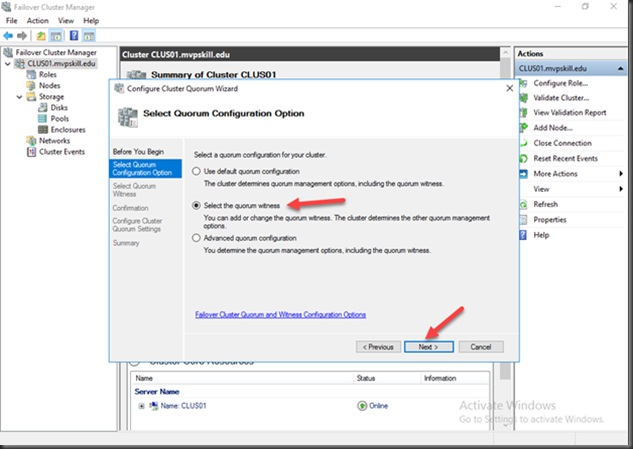
Task: Open the More Actions submenu arrow
Action: pos(621,174)
